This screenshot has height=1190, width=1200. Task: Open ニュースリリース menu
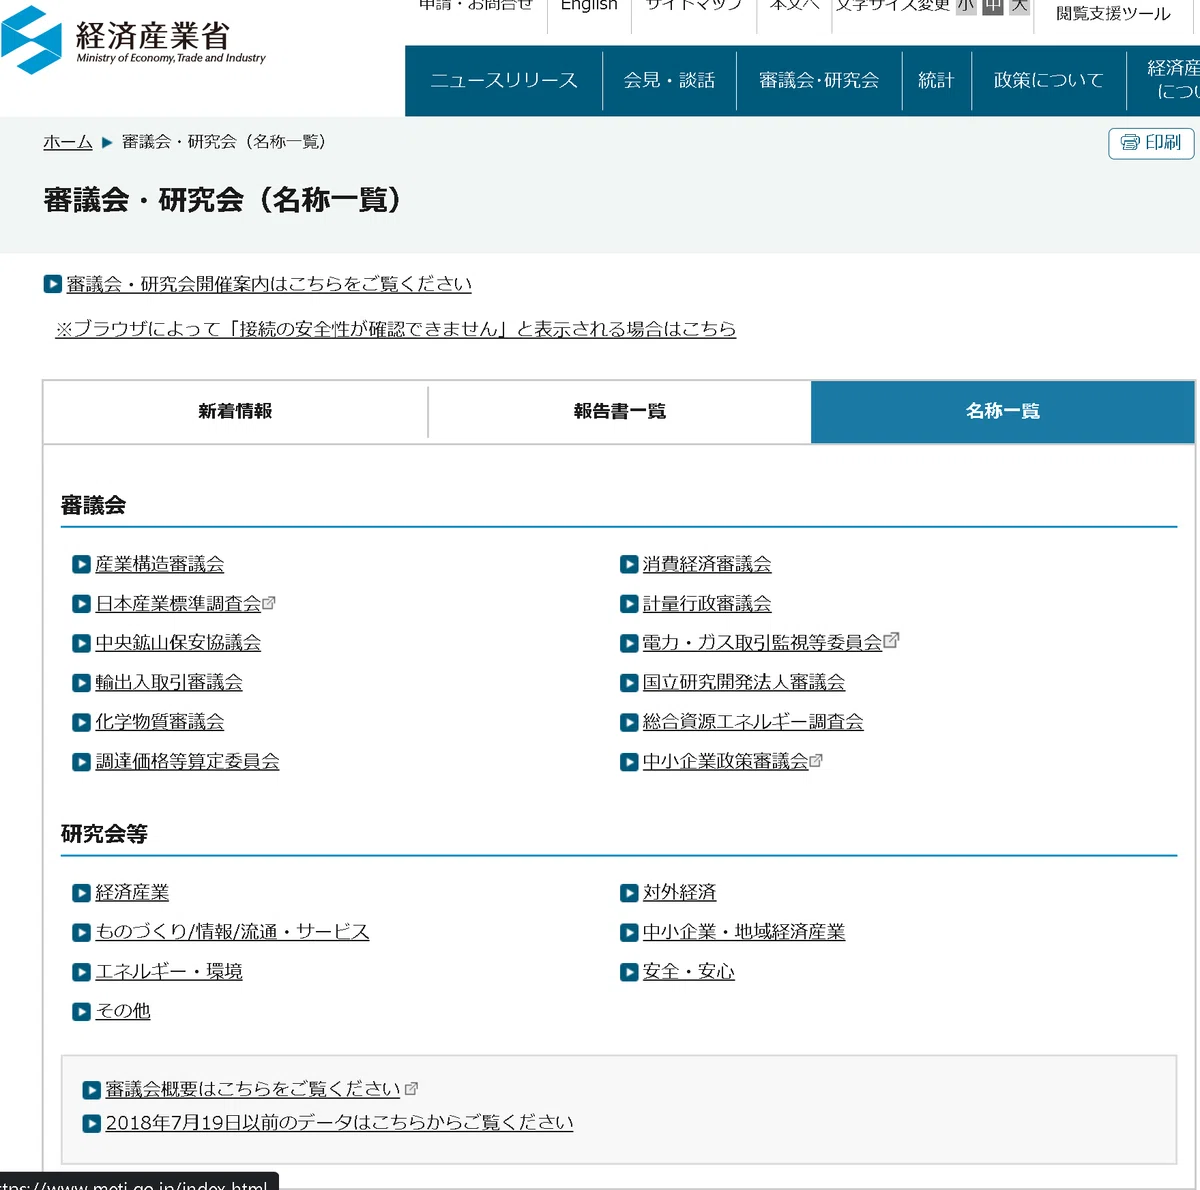click(x=504, y=80)
